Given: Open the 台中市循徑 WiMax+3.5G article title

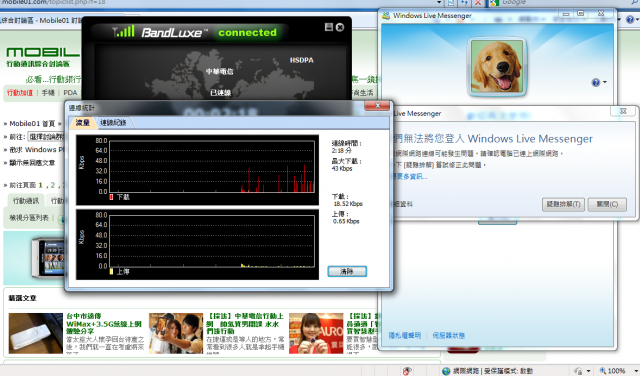Looking at the screenshot, I should pyautogui.click(x=104, y=324).
